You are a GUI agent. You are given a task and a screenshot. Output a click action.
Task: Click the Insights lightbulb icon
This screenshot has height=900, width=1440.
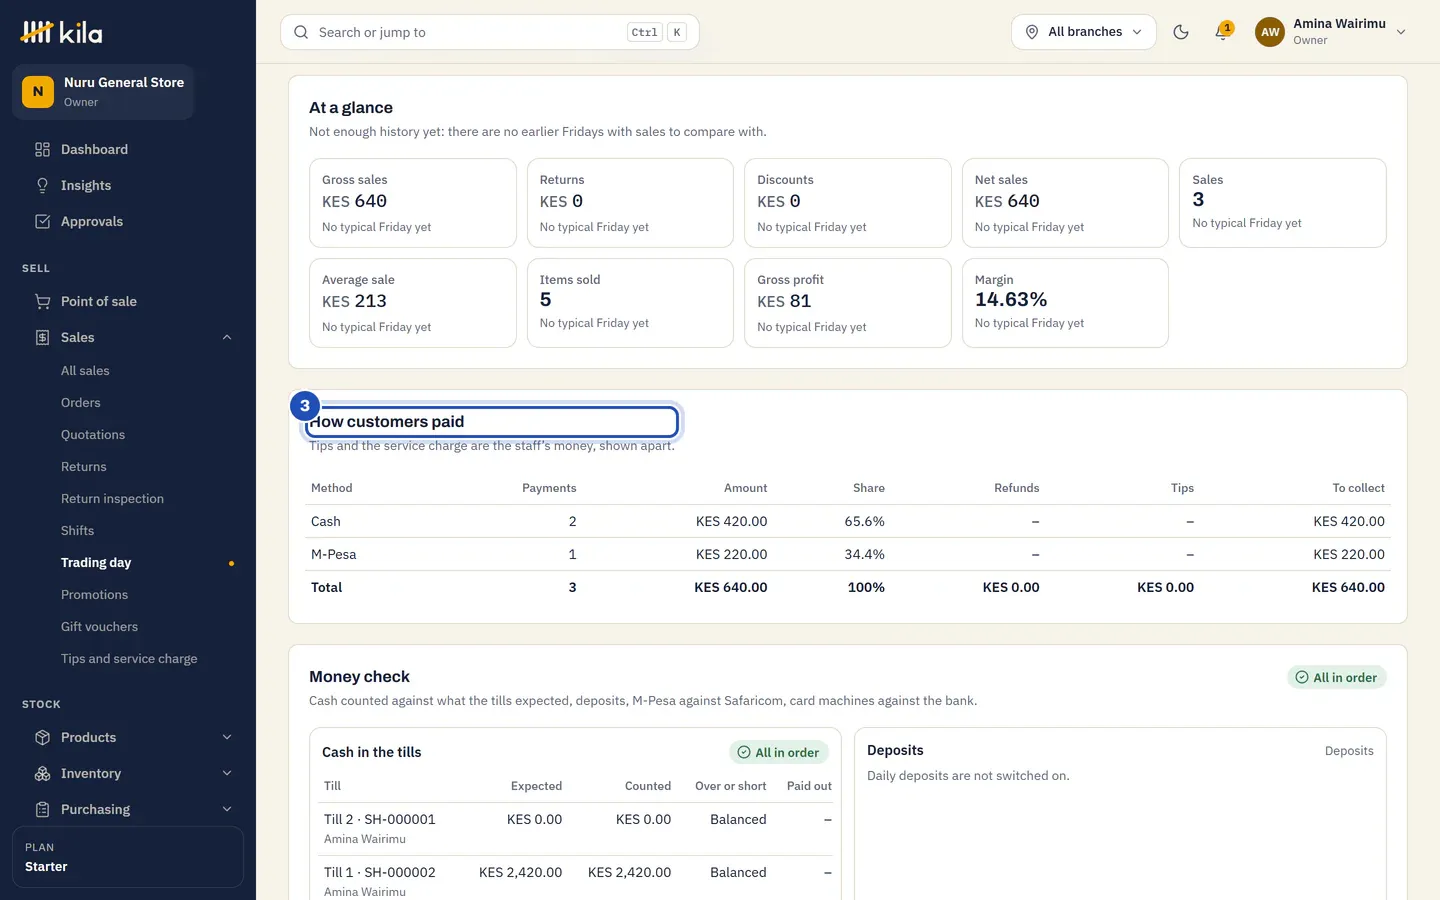[x=42, y=186]
